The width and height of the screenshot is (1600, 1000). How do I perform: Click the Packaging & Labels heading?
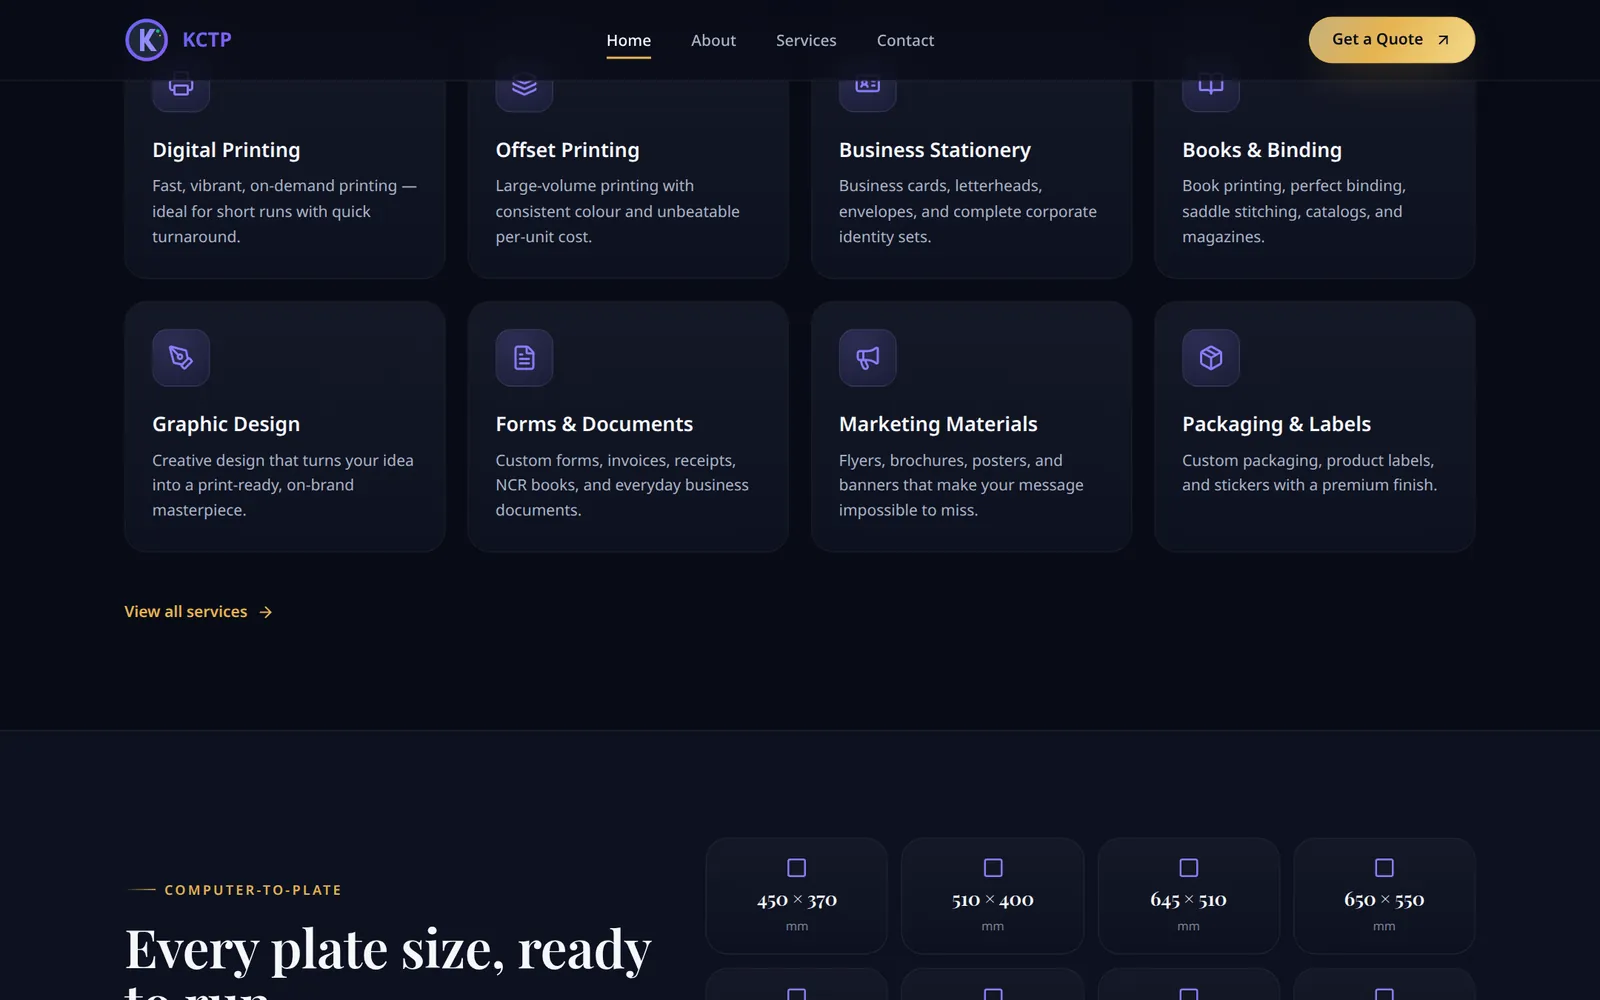click(x=1276, y=424)
